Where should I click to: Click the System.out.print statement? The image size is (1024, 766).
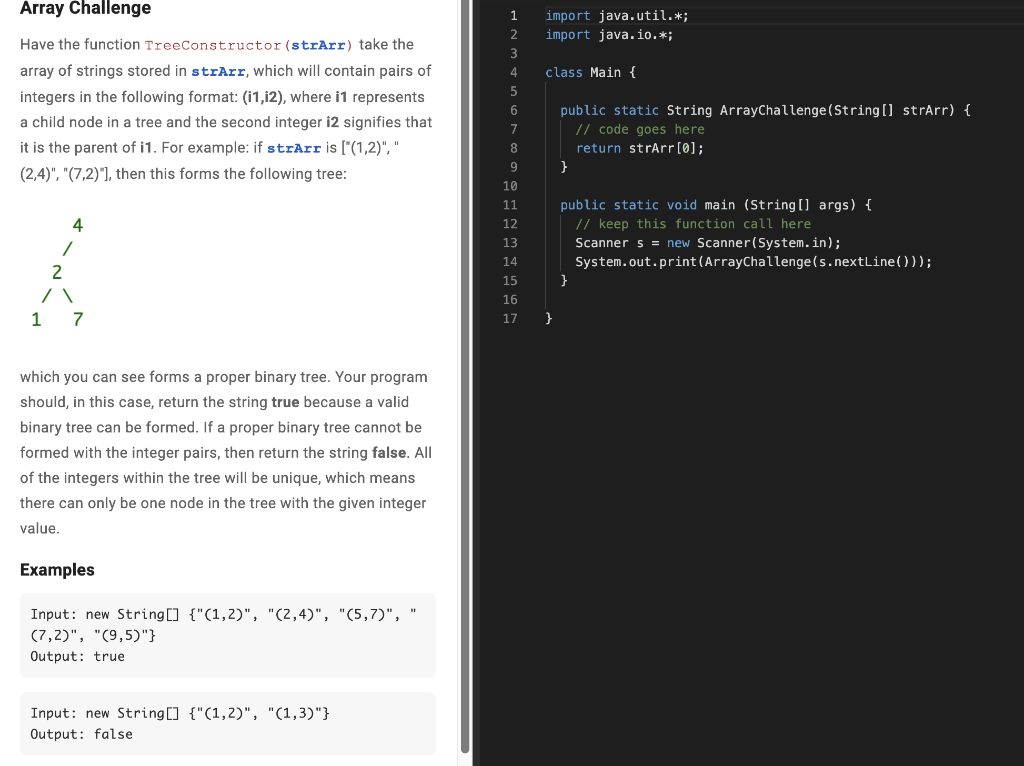pyautogui.click(x=754, y=261)
